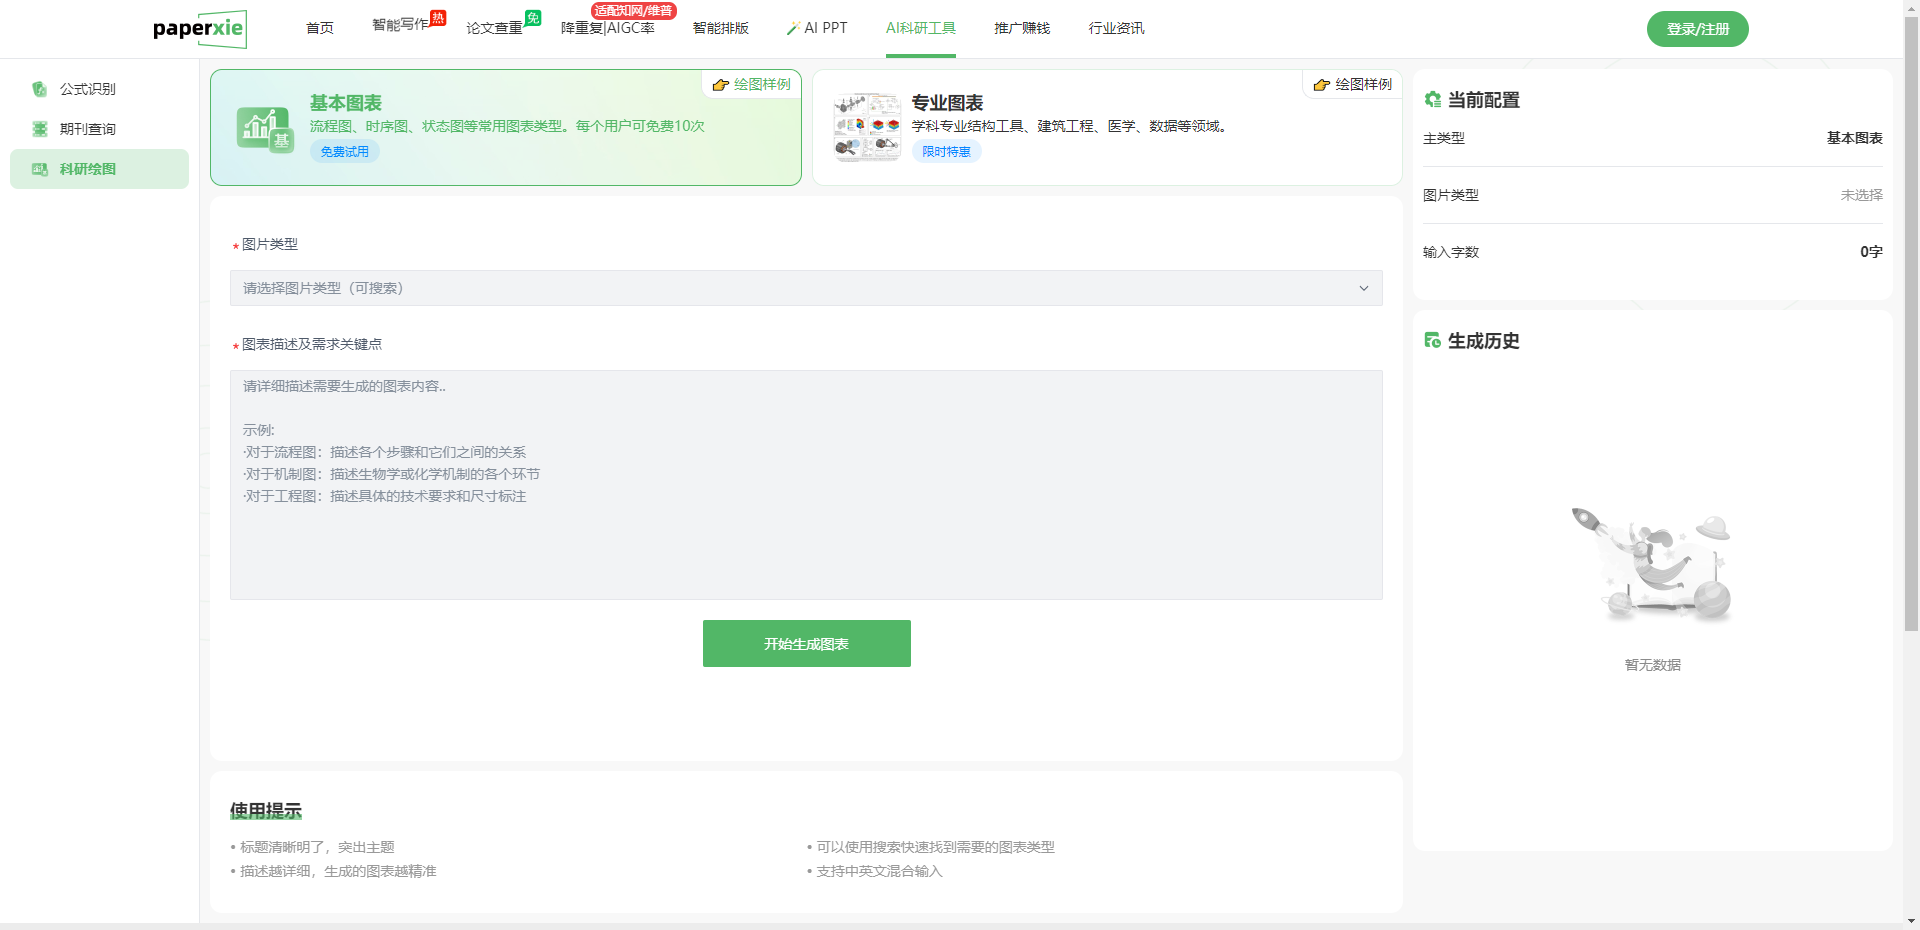This screenshot has width=1920, height=930.
Task: Open 降重复|AIGC率 navigation item
Action: [608, 28]
